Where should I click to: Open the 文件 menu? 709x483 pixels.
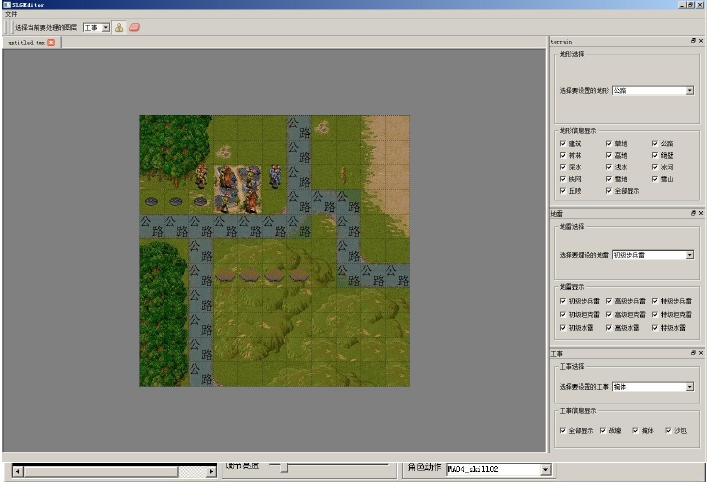point(11,14)
